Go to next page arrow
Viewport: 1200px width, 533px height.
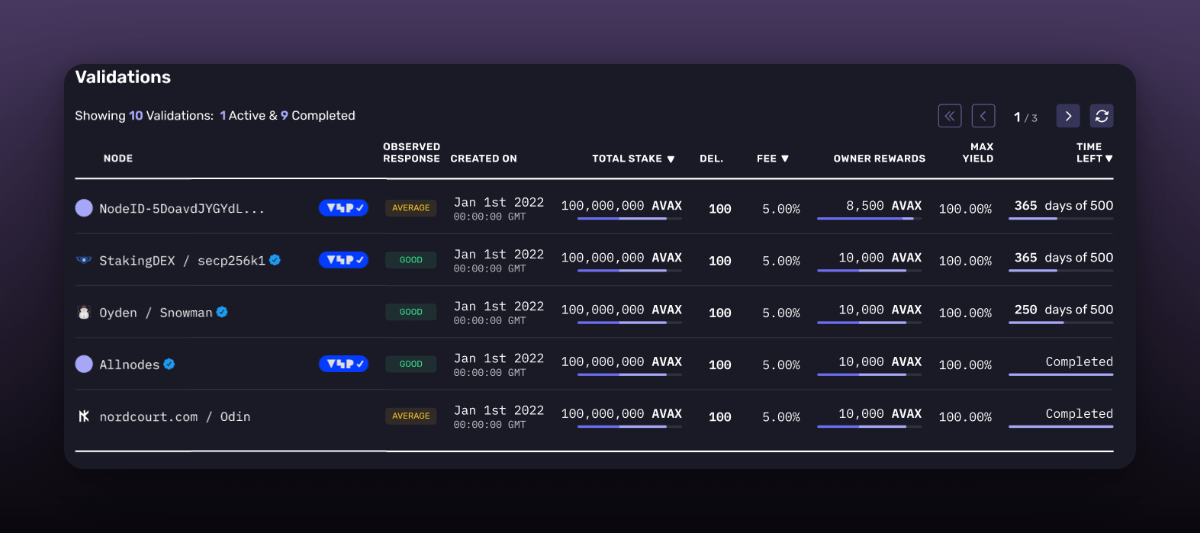(1068, 116)
